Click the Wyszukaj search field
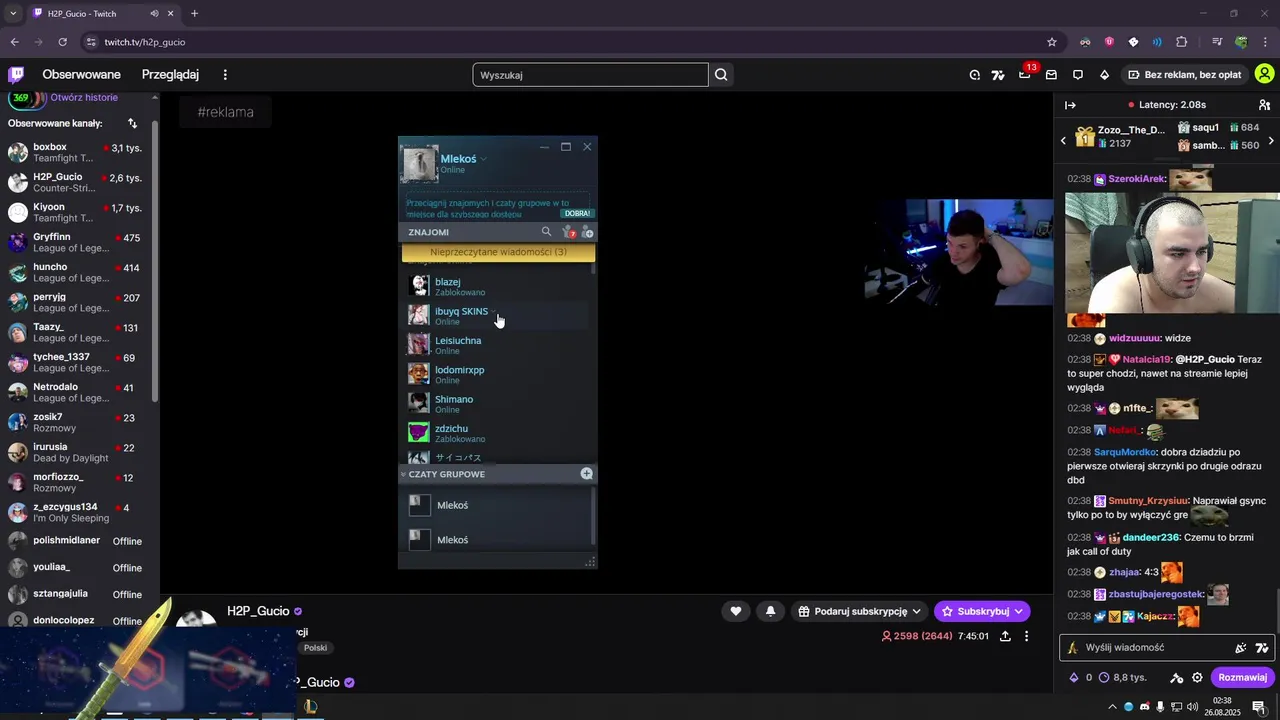Screen dimensions: 1280x720 tap(590, 75)
